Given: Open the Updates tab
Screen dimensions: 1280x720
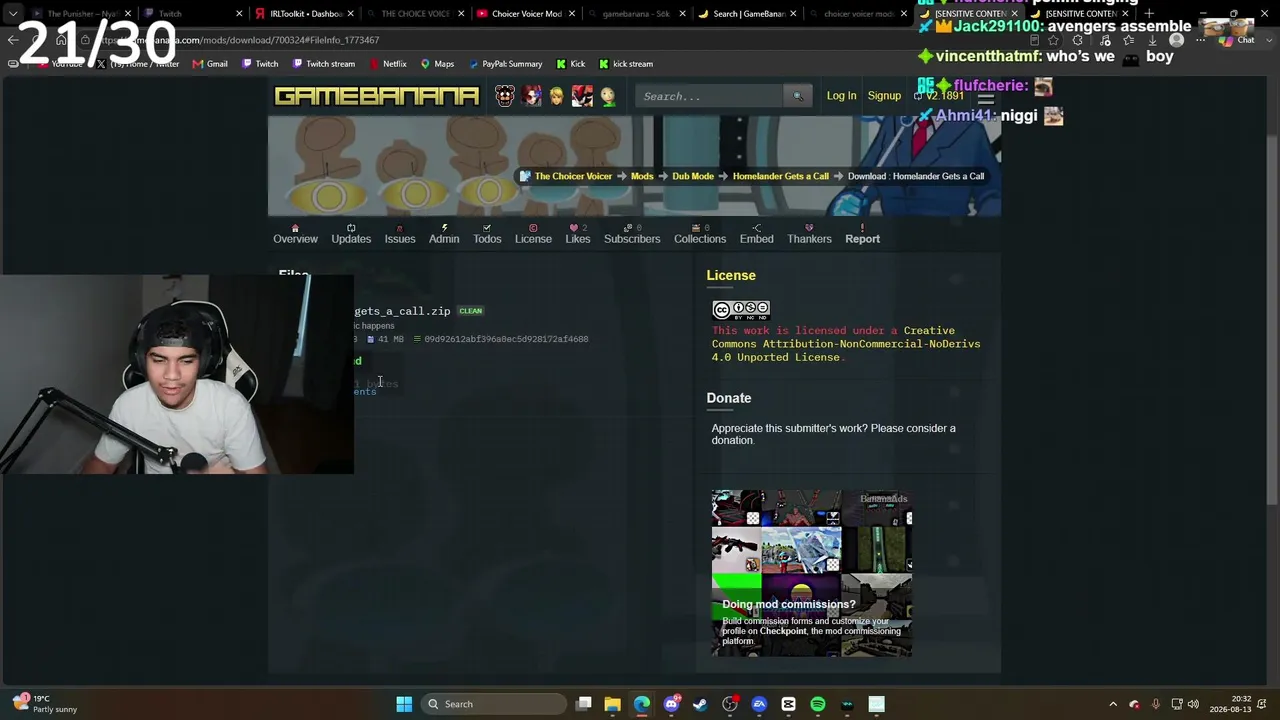Looking at the screenshot, I should (x=351, y=234).
